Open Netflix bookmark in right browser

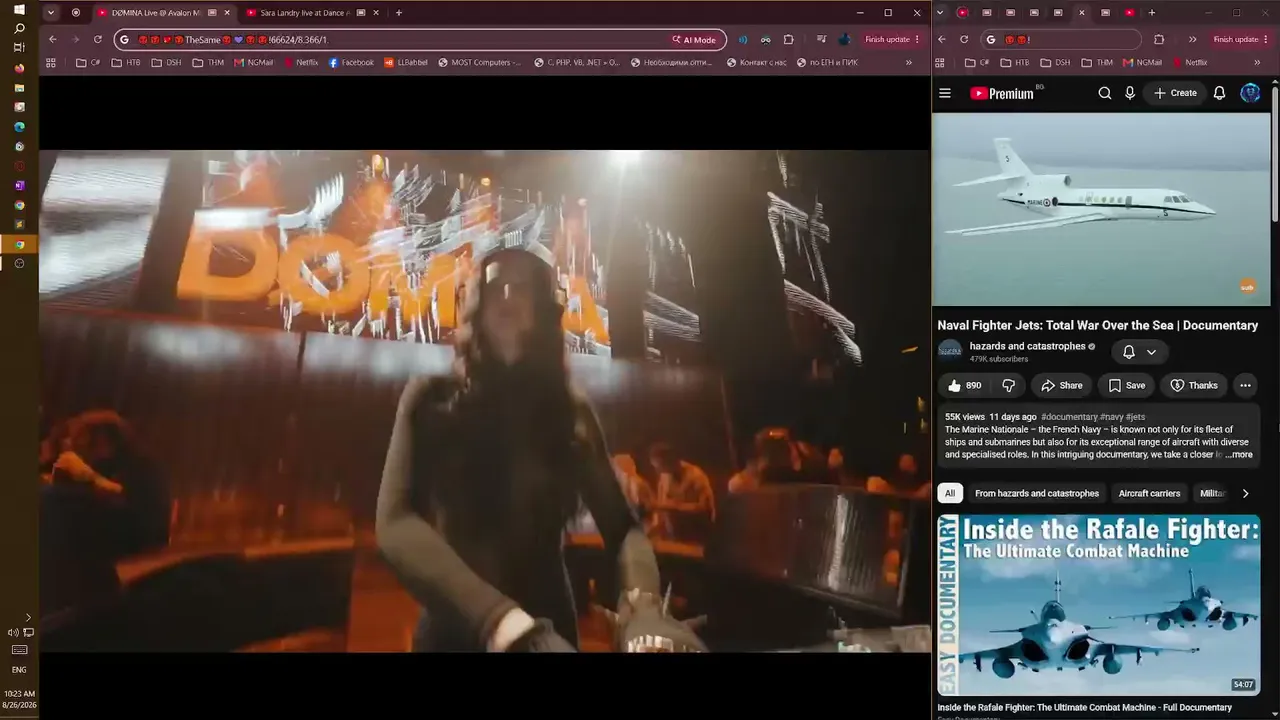[x=1190, y=62]
